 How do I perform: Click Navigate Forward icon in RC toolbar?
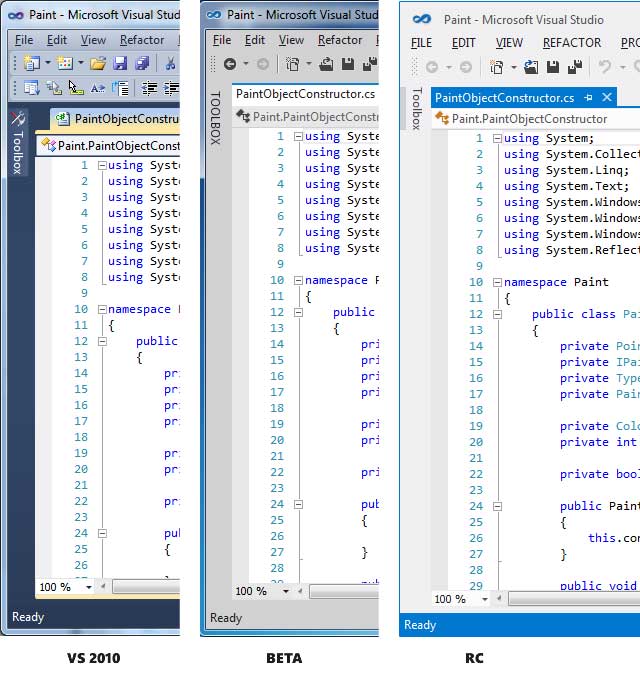(466, 67)
